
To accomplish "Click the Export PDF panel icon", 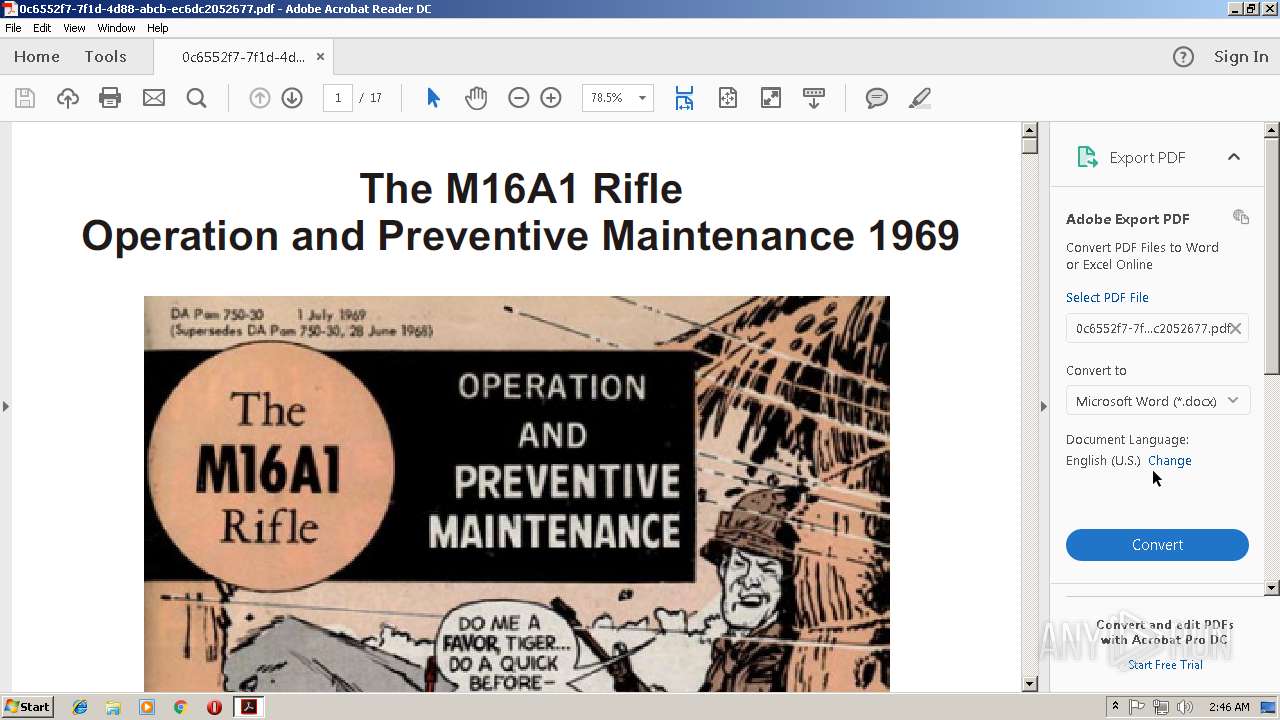I will coord(1086,157).
